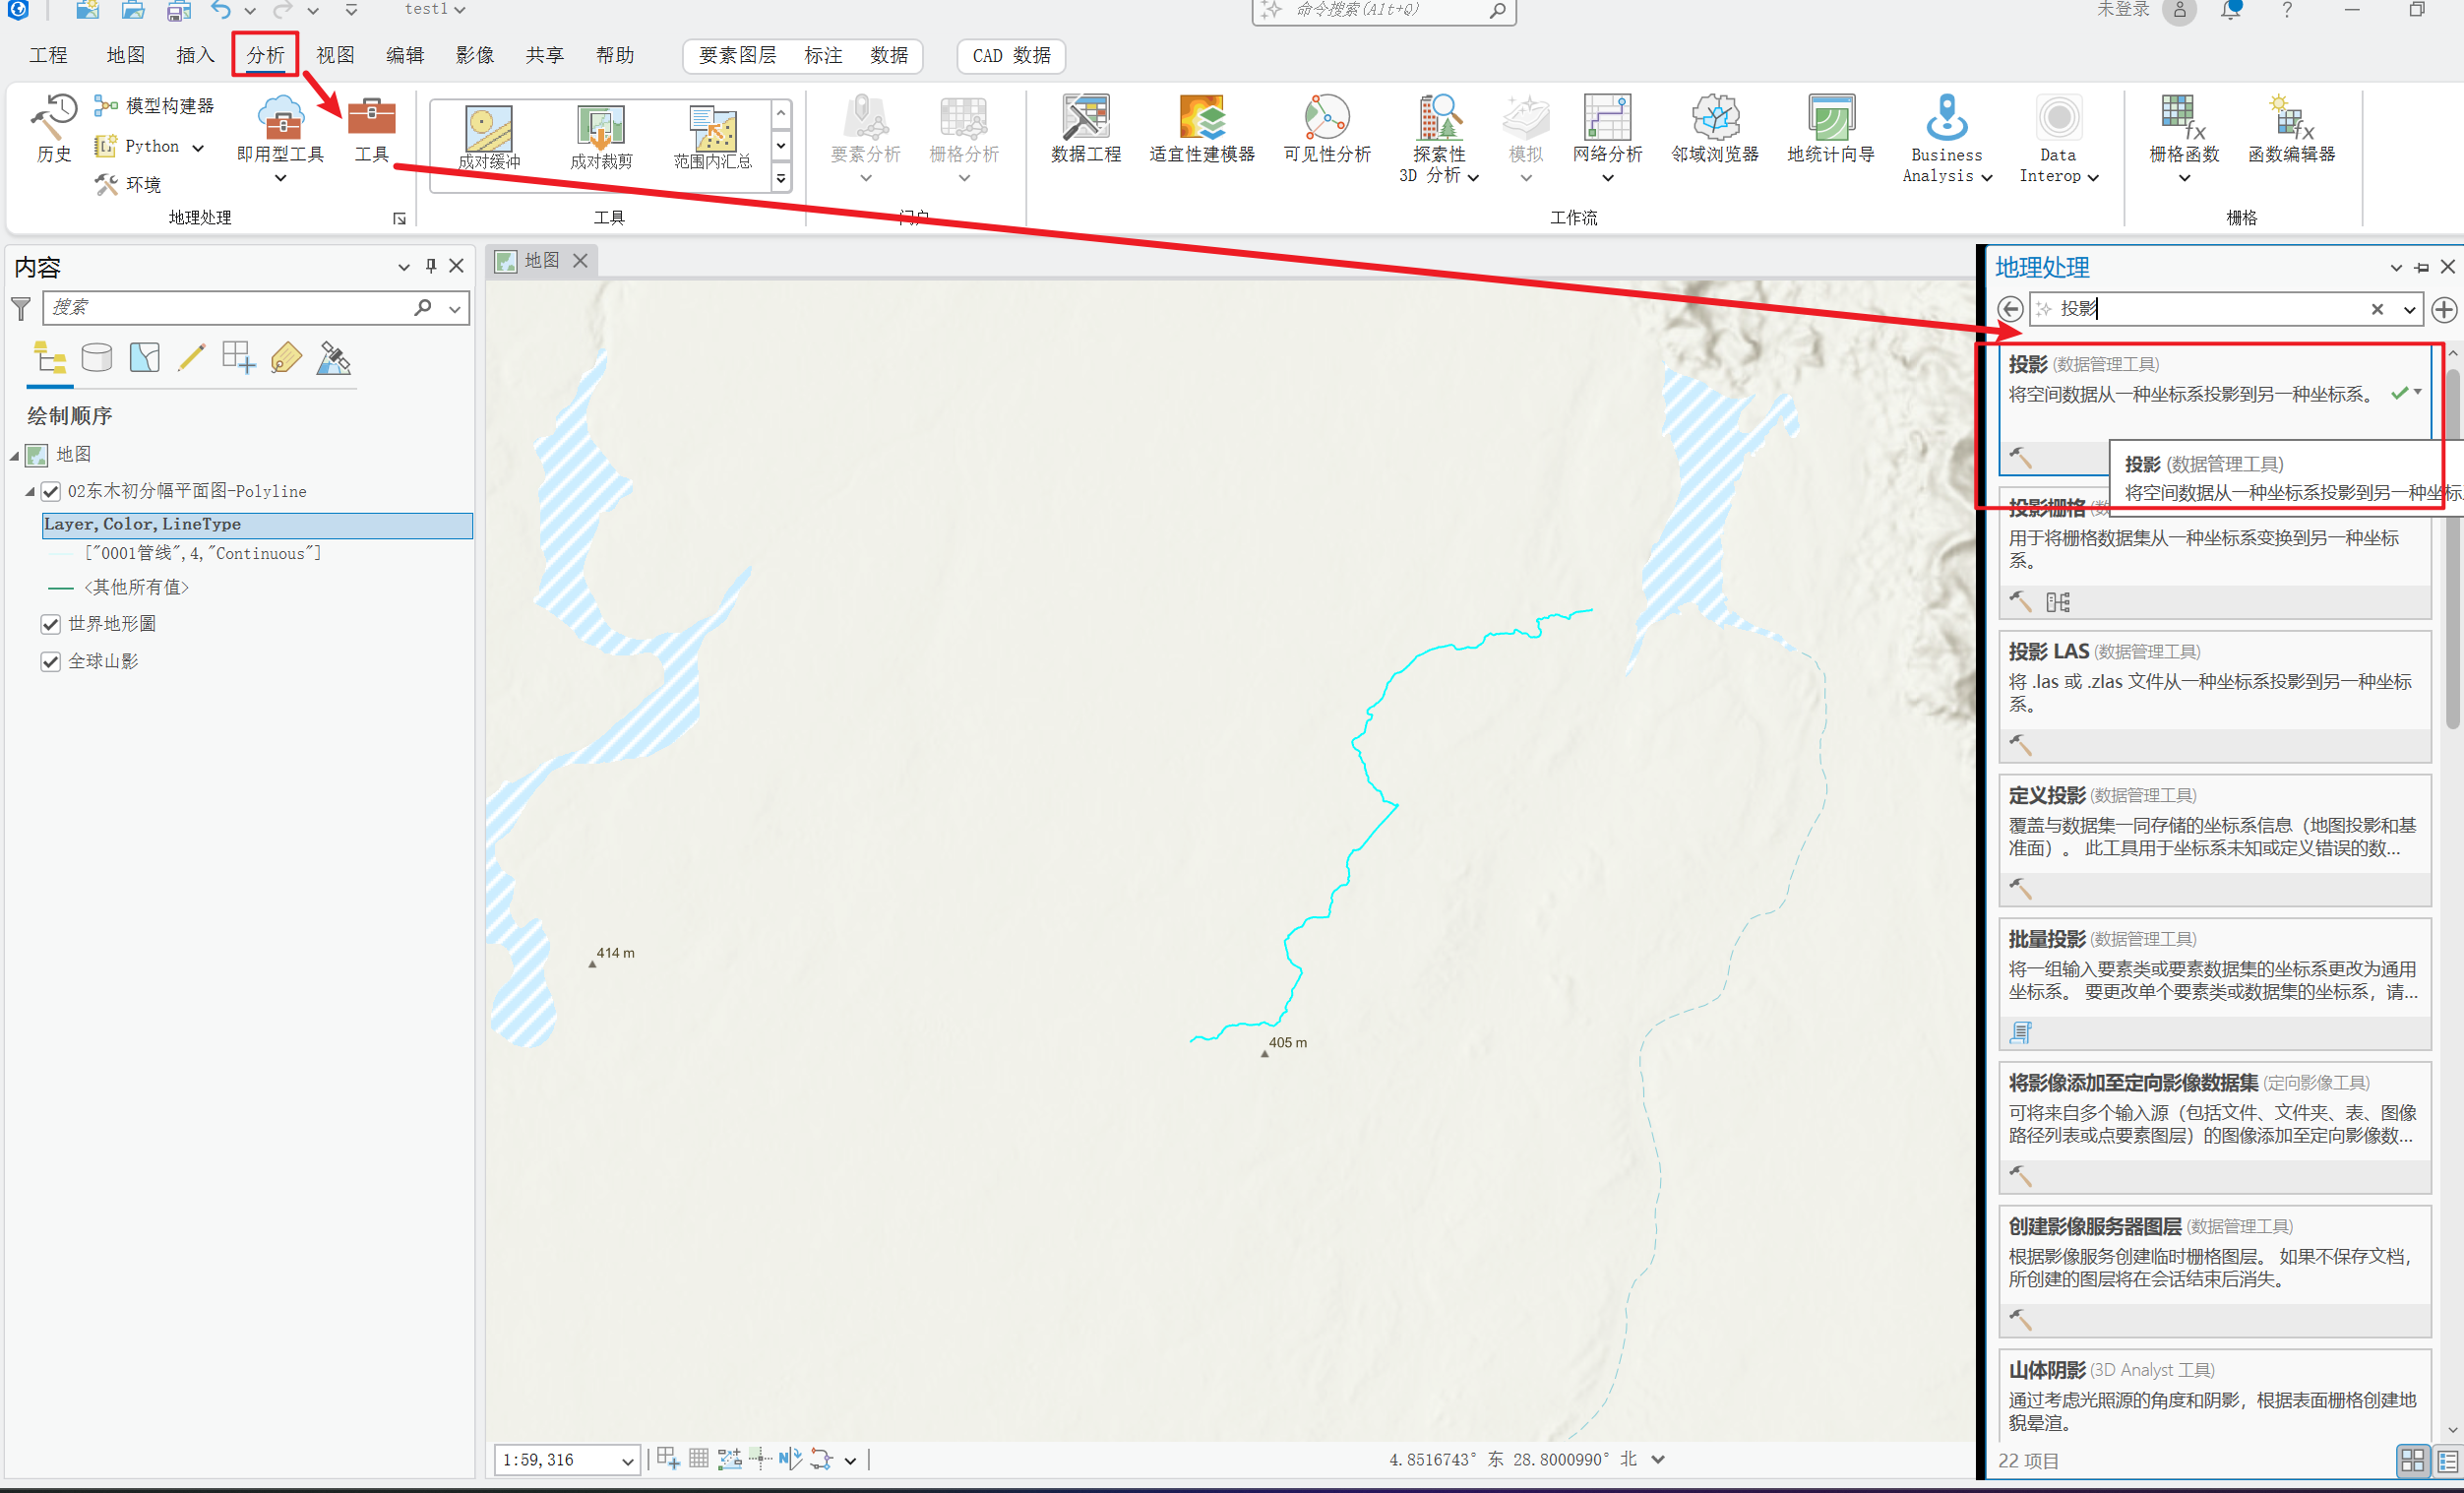Open the 定义投影 tool result
Viewport: 2464px width, 1493px height.
click(2047, 795)
